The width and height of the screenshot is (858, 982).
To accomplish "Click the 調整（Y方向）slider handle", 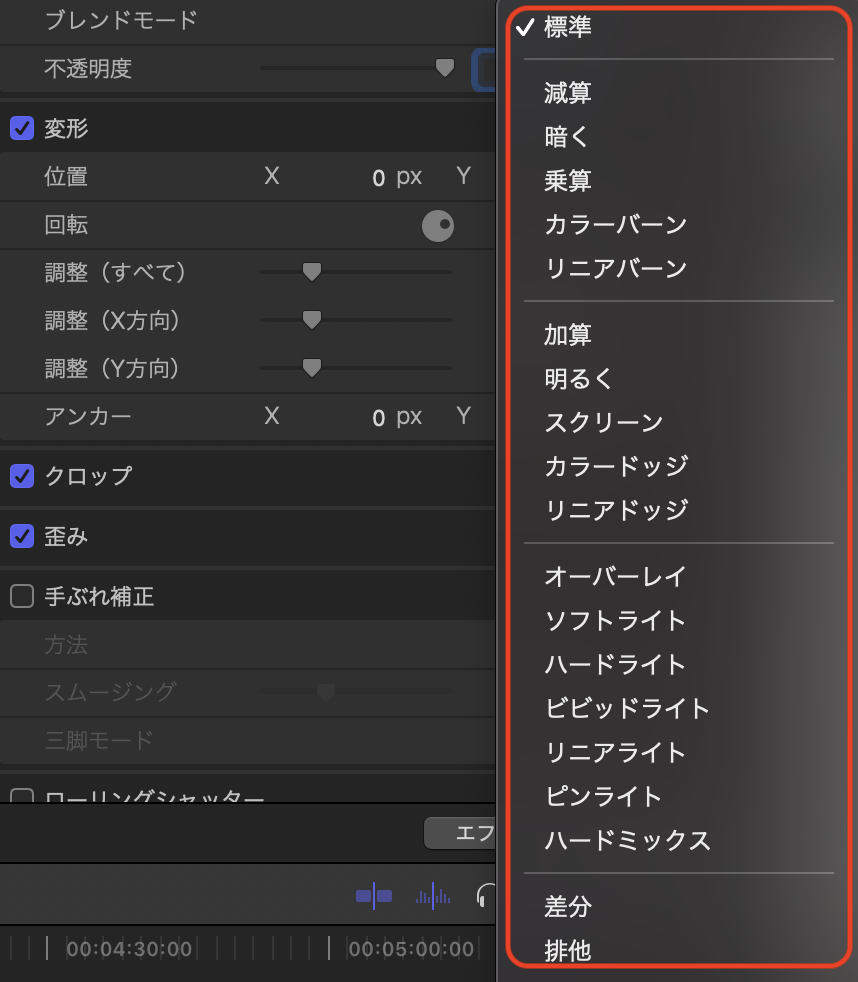I will pos(312,368).
